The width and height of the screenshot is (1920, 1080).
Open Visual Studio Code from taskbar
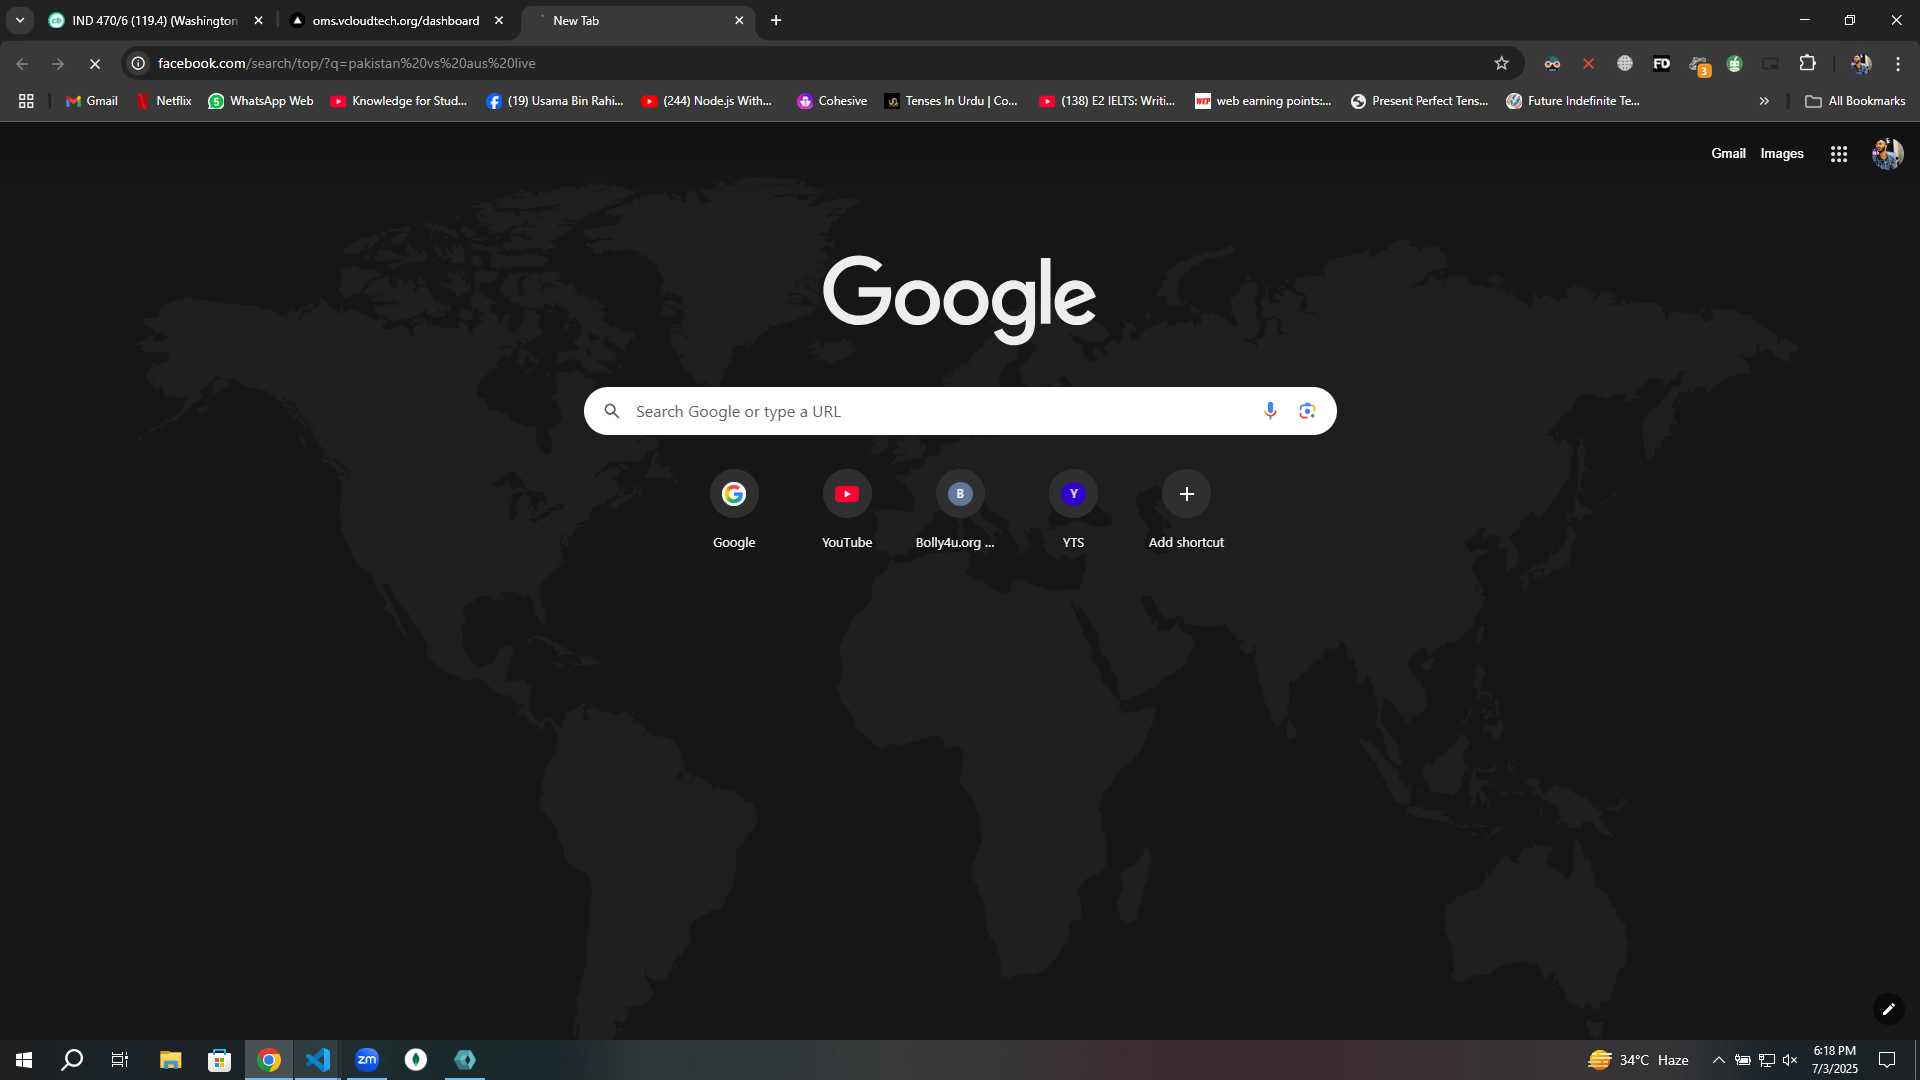317,1060
